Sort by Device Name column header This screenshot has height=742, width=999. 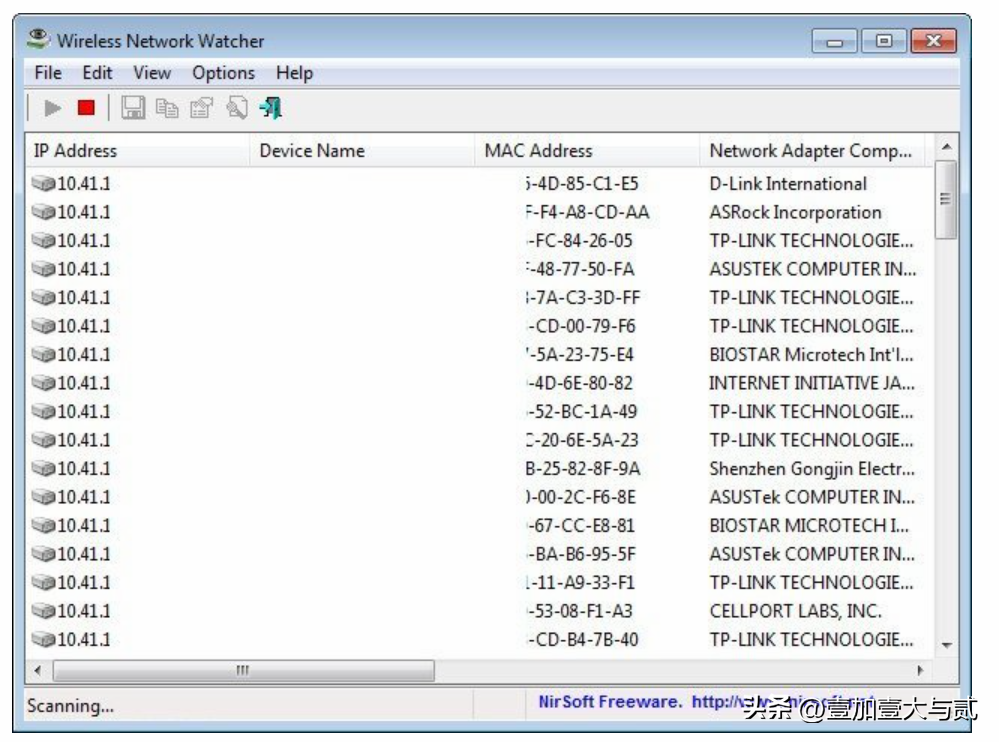362,151
